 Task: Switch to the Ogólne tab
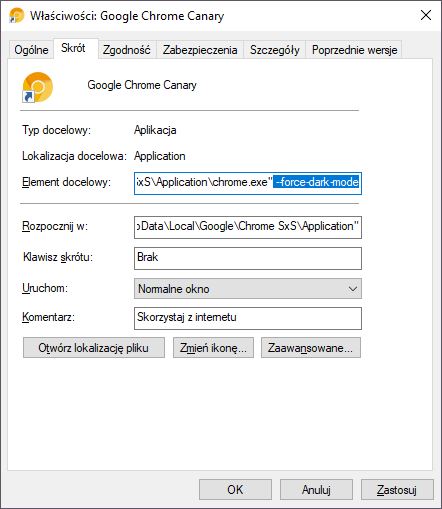point(31,50)
